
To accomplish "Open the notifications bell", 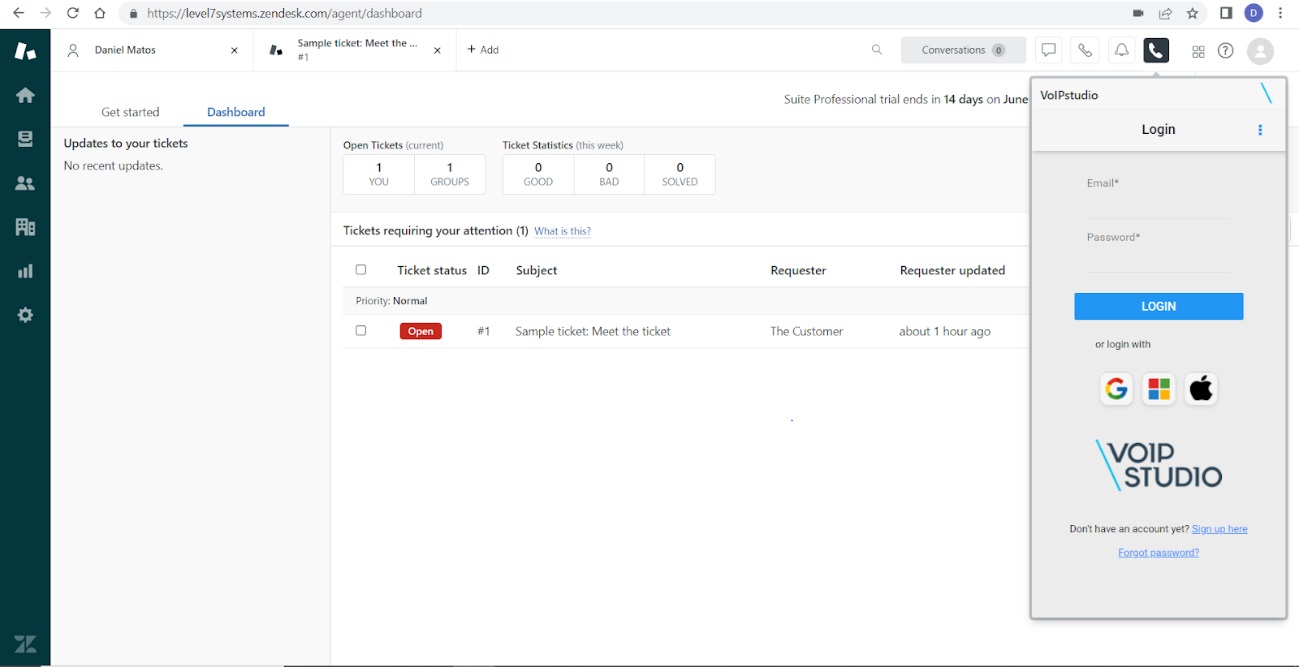I will coord(1121,50).
